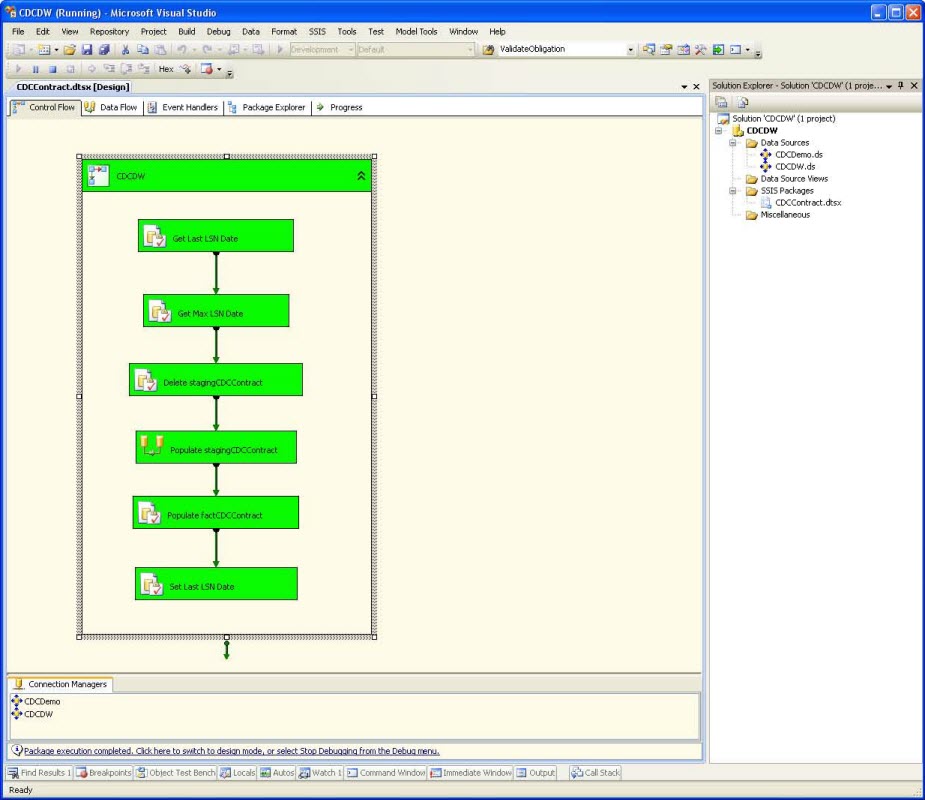
Task: Collapse the CDCDW project node
Action: [x=719, y=131]
